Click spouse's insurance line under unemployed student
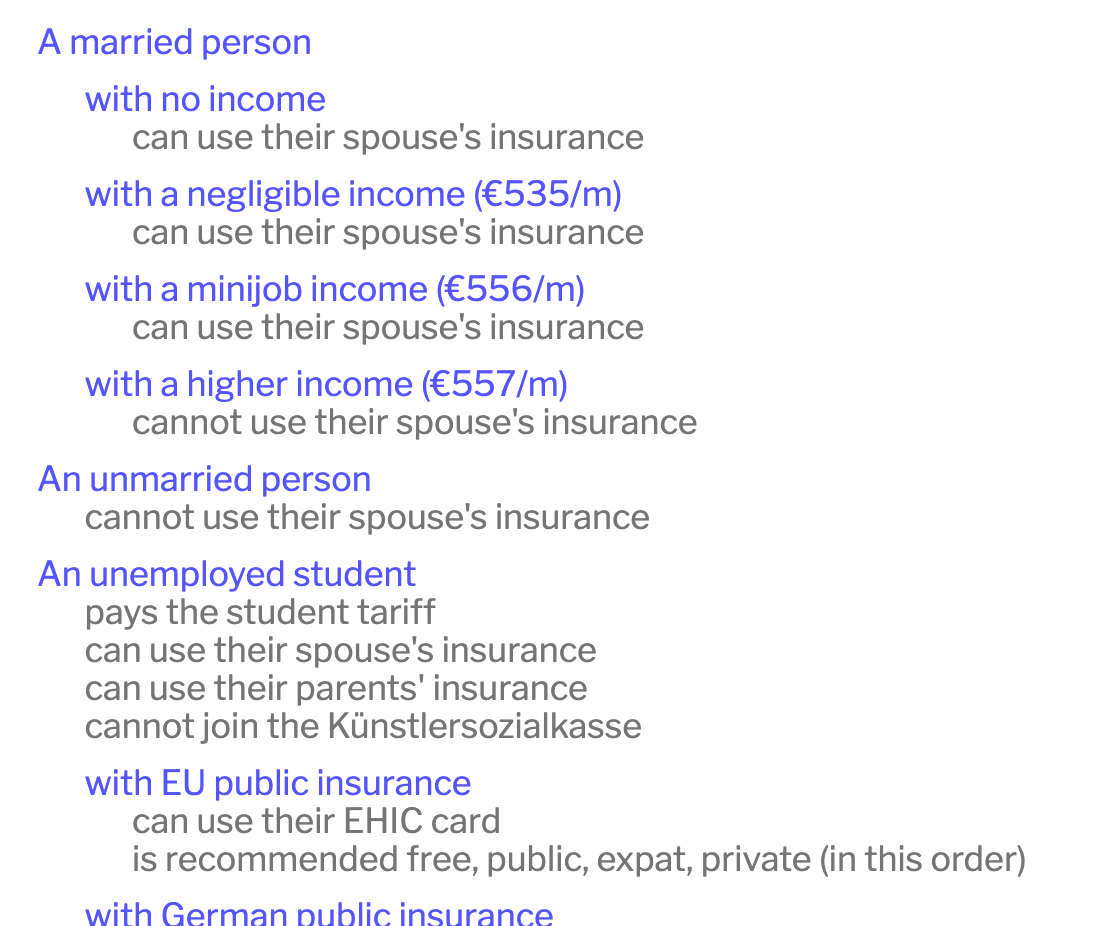This screenshot has height=926, width=1120. coord(340,650)
